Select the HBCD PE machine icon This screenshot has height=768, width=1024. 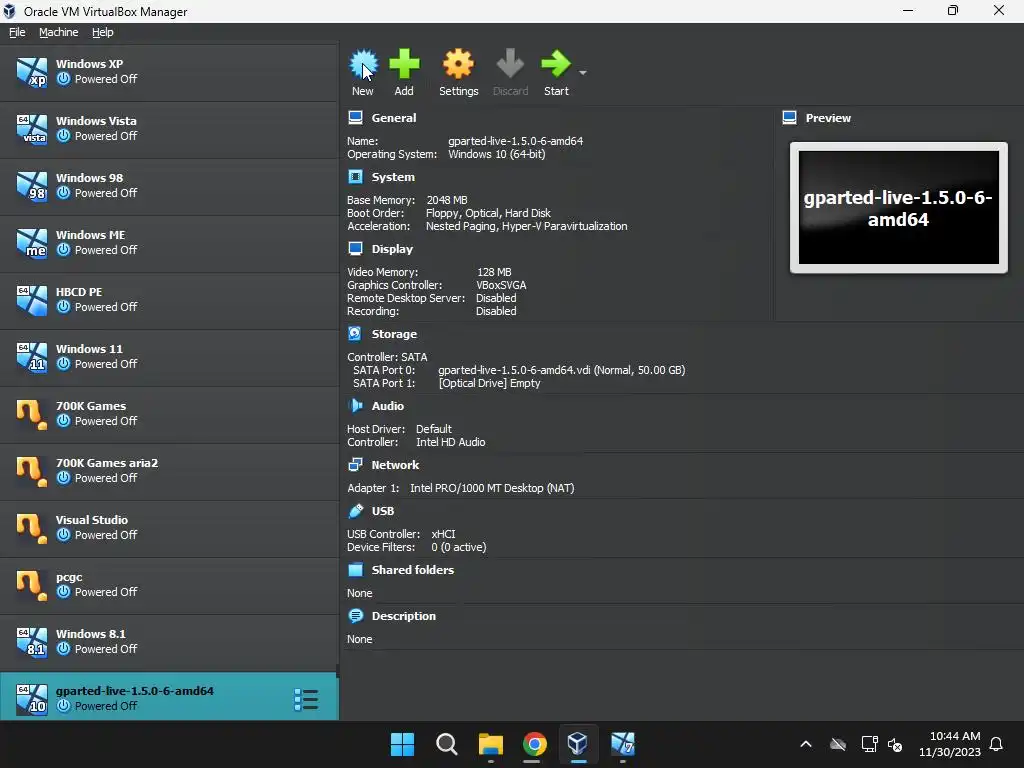click(x=31, y=300)
